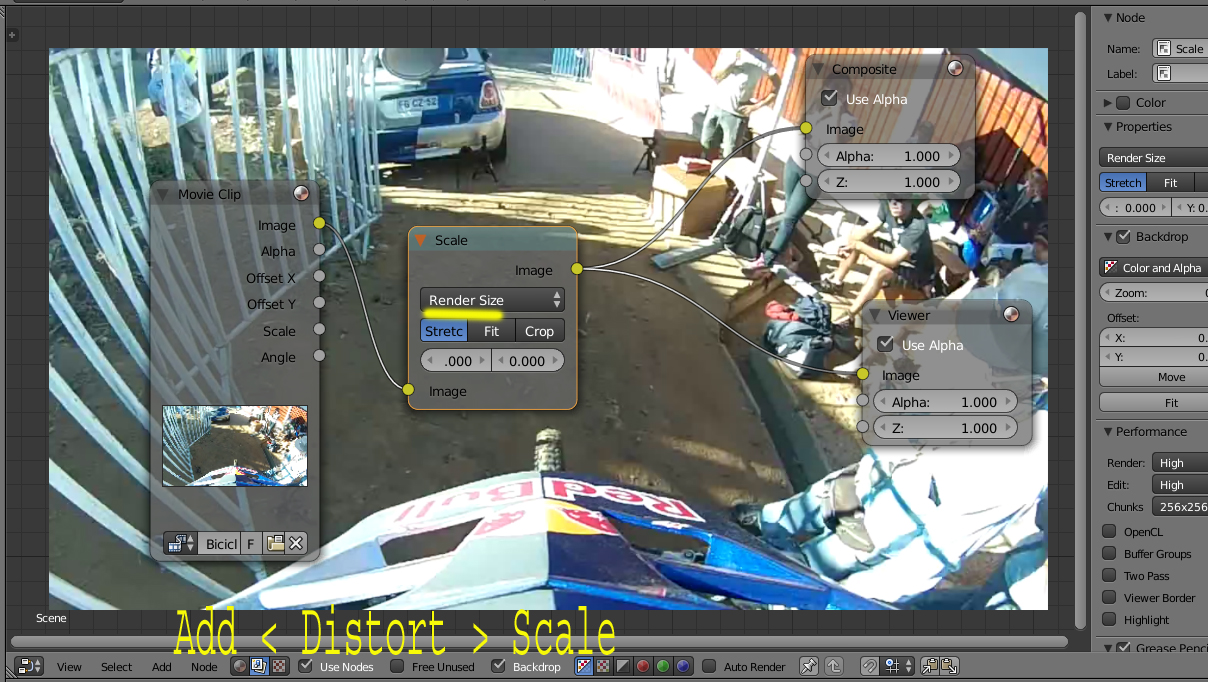Click the pin node tree icon

coord(809,666)
